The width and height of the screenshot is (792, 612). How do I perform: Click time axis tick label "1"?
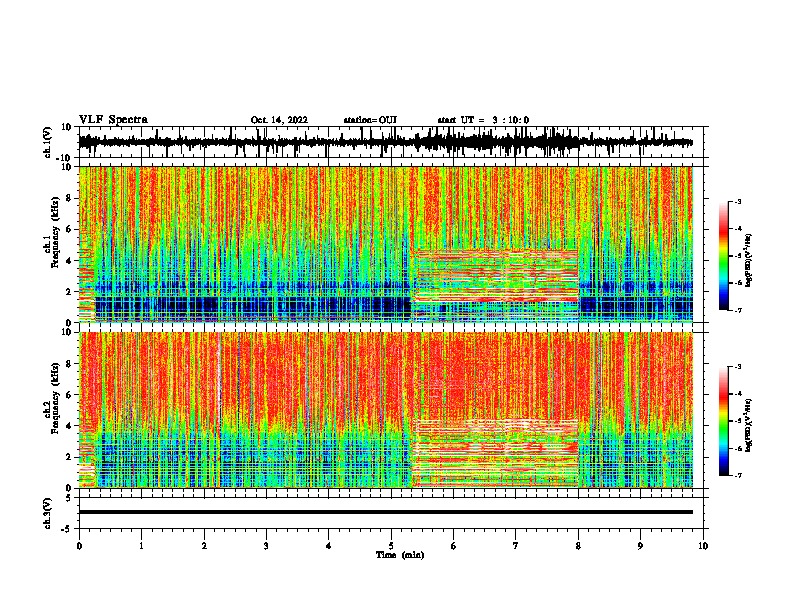141,546
